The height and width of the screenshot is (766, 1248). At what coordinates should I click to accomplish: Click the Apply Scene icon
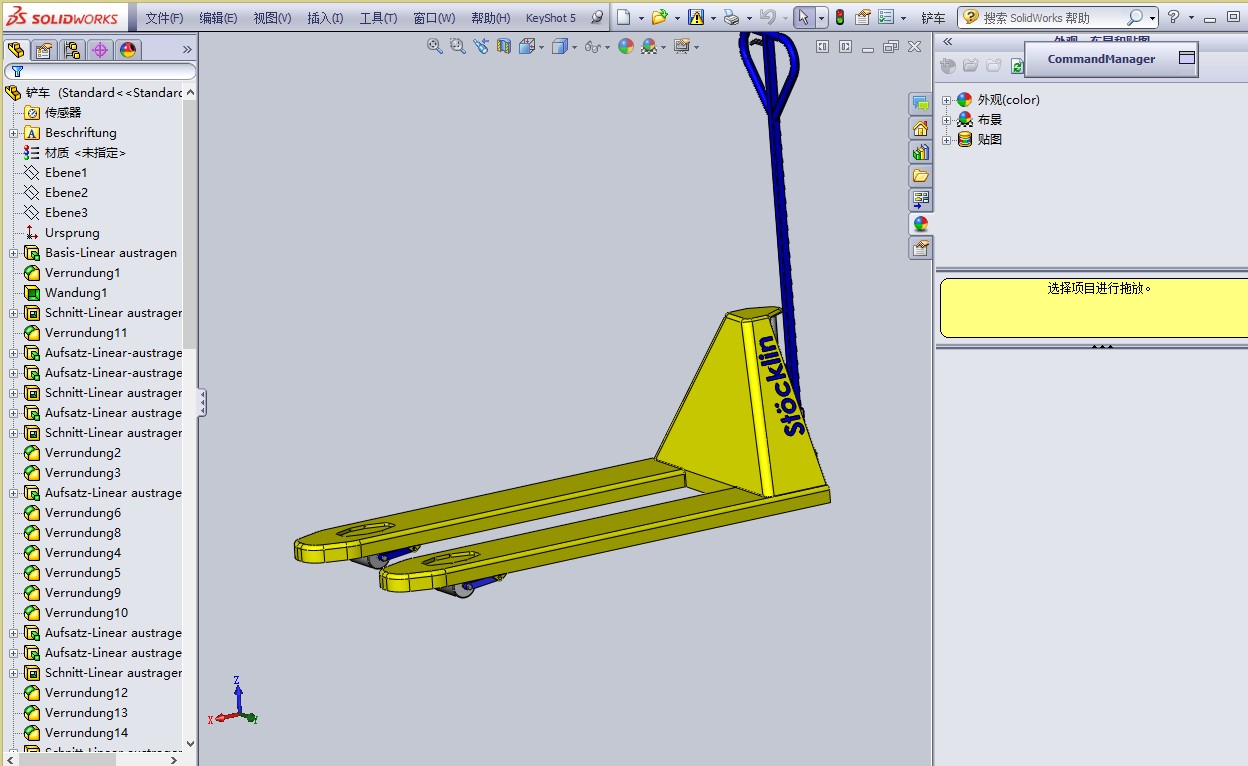[x=649, y=46]
